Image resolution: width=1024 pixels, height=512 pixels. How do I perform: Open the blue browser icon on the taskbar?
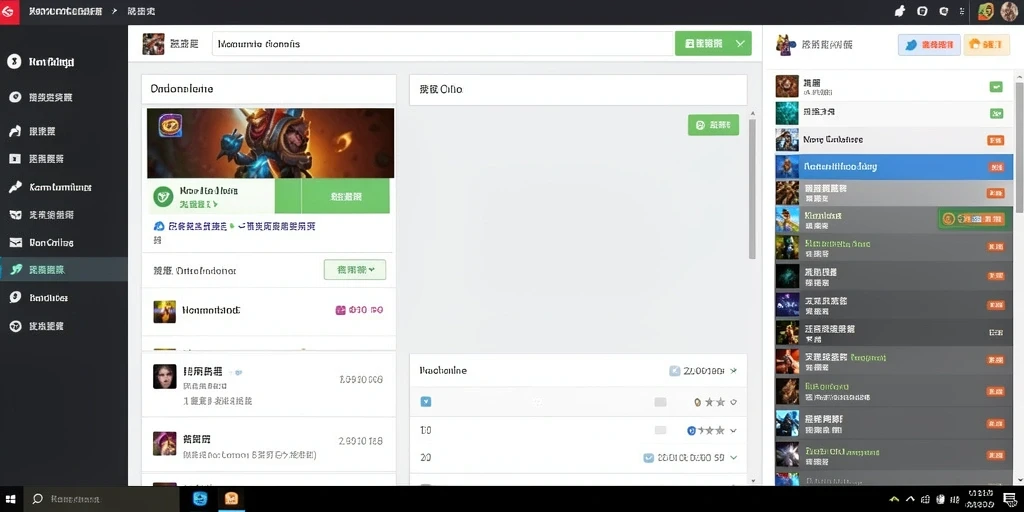coord(200,499)
